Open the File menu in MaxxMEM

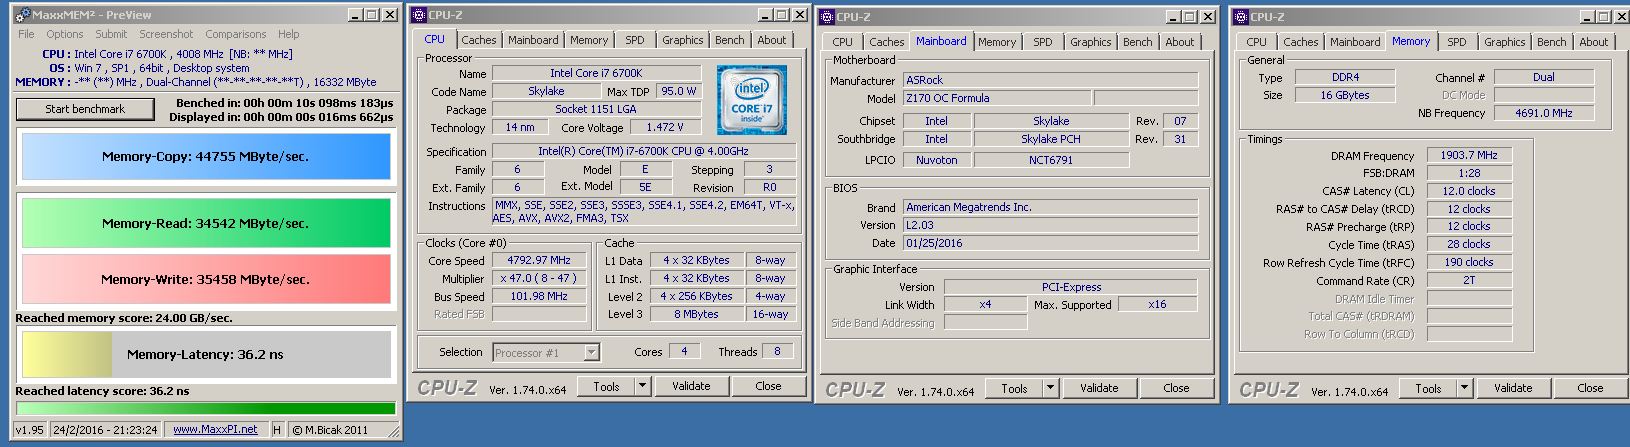[26, 34]
